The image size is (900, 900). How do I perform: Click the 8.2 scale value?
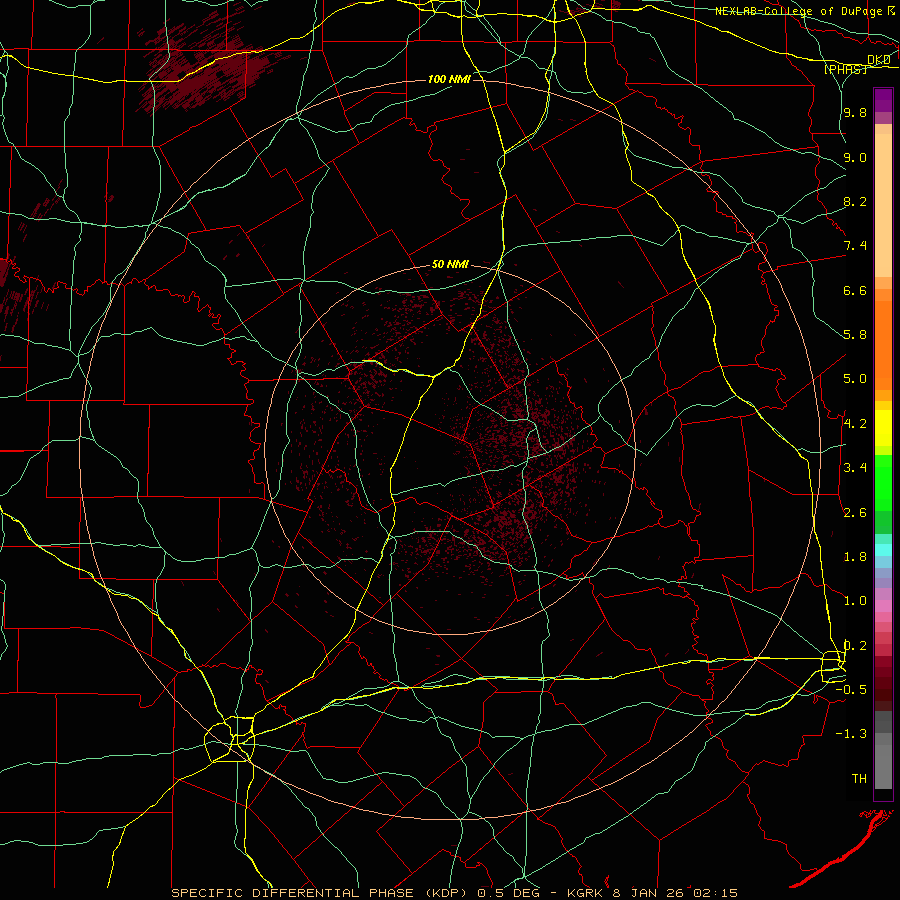[x=855, y=201]
